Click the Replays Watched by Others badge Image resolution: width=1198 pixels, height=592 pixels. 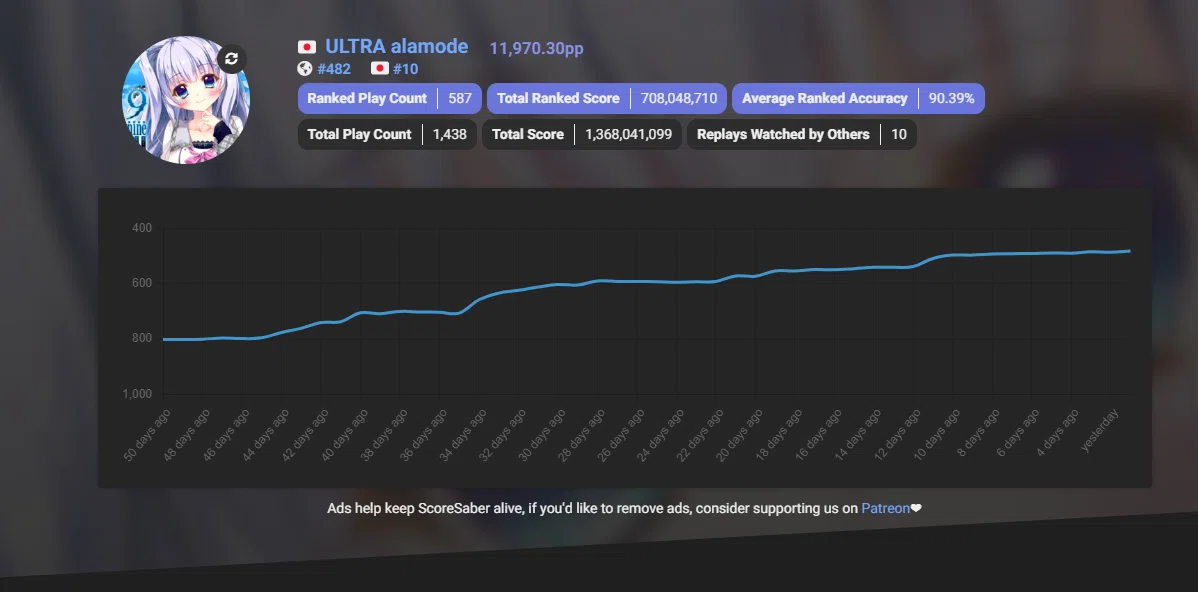coord(801,134)
